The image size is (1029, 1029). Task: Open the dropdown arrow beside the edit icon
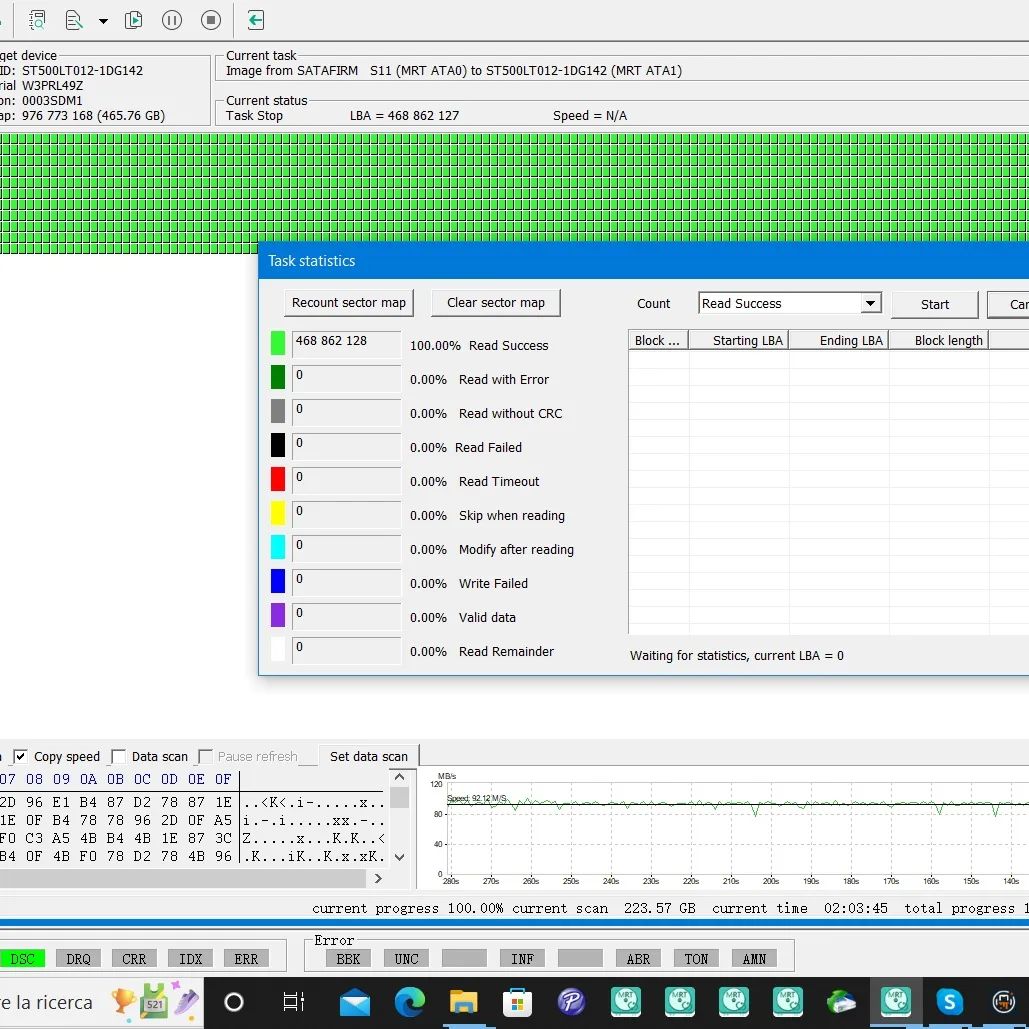(x=102, y=21)
